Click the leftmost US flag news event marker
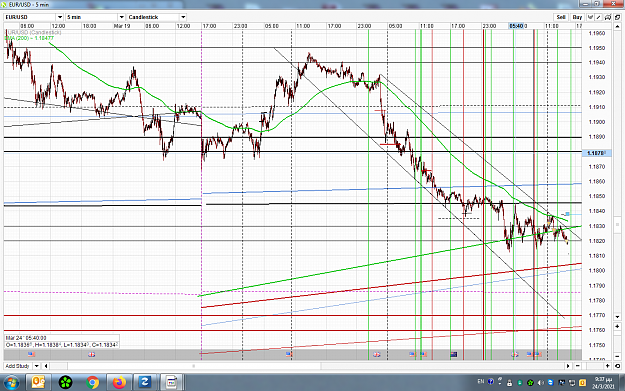625x391 pixels. pyautogui.click(x=31, y=354)
